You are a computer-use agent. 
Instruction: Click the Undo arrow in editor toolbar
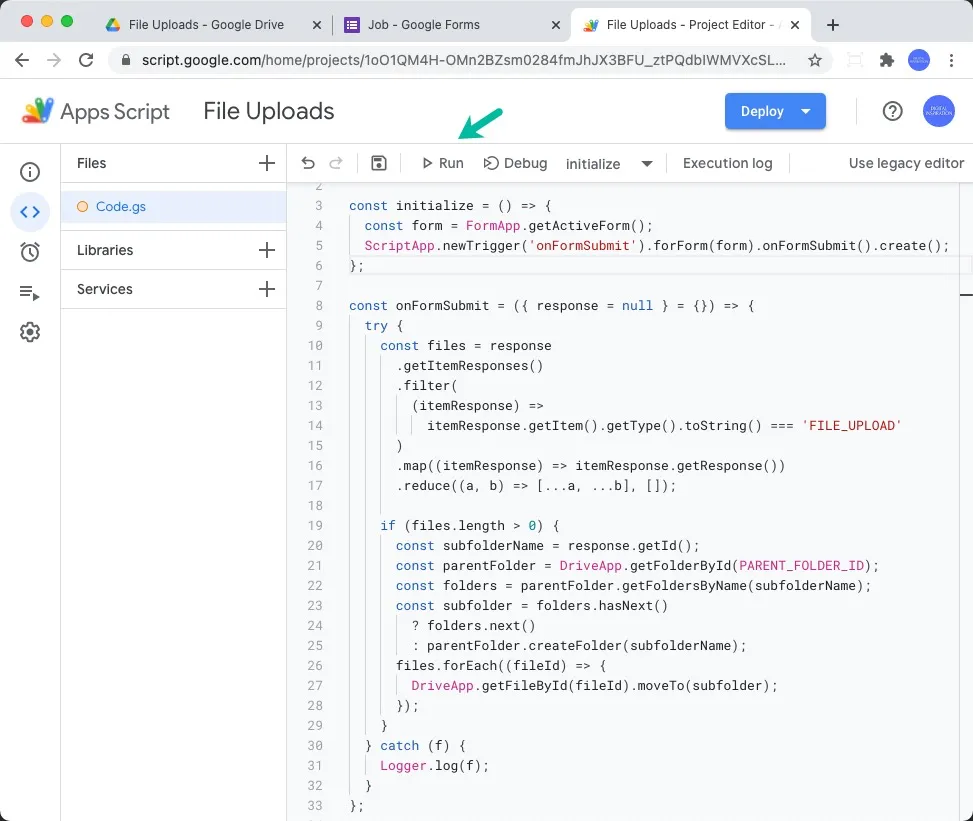coord(308,163)
